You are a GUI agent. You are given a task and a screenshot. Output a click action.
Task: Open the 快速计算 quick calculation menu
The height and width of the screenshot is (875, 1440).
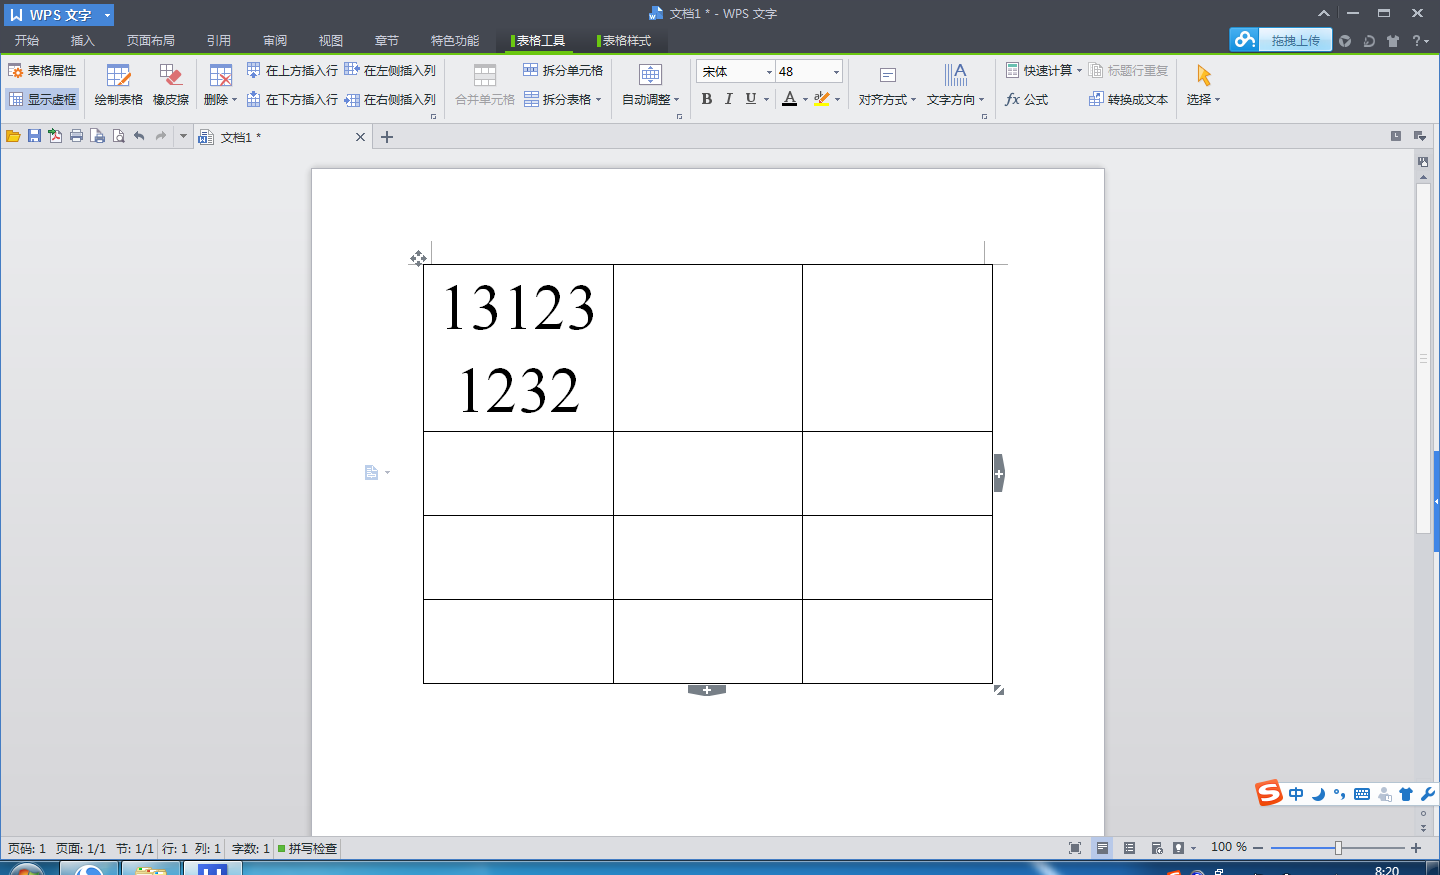pos(1044,71)
